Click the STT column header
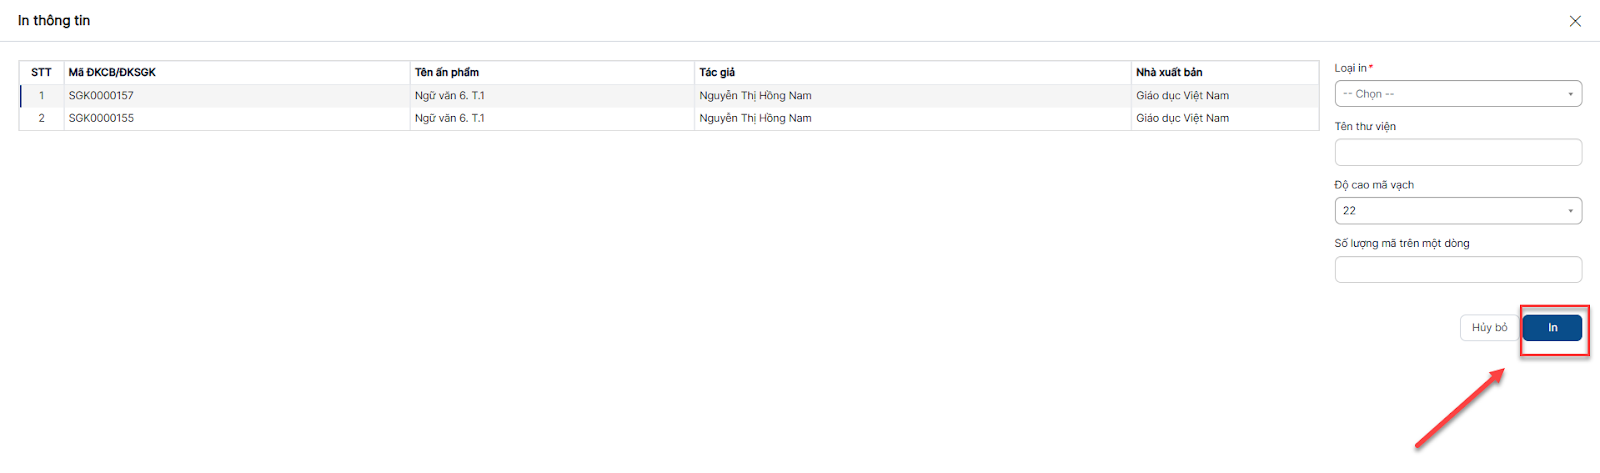This screenshot has height=473, width=1600. [x=41, y=73]
